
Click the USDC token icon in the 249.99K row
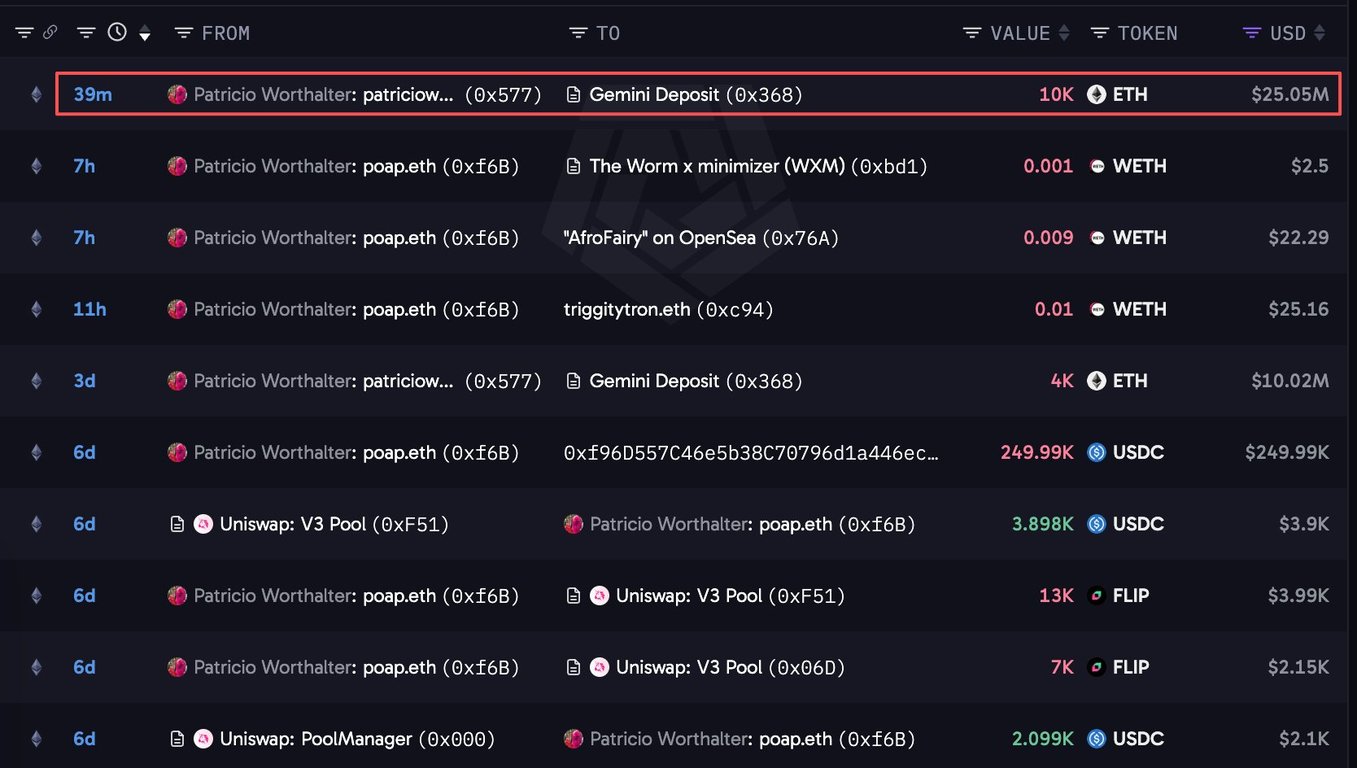pos(1097,452)
